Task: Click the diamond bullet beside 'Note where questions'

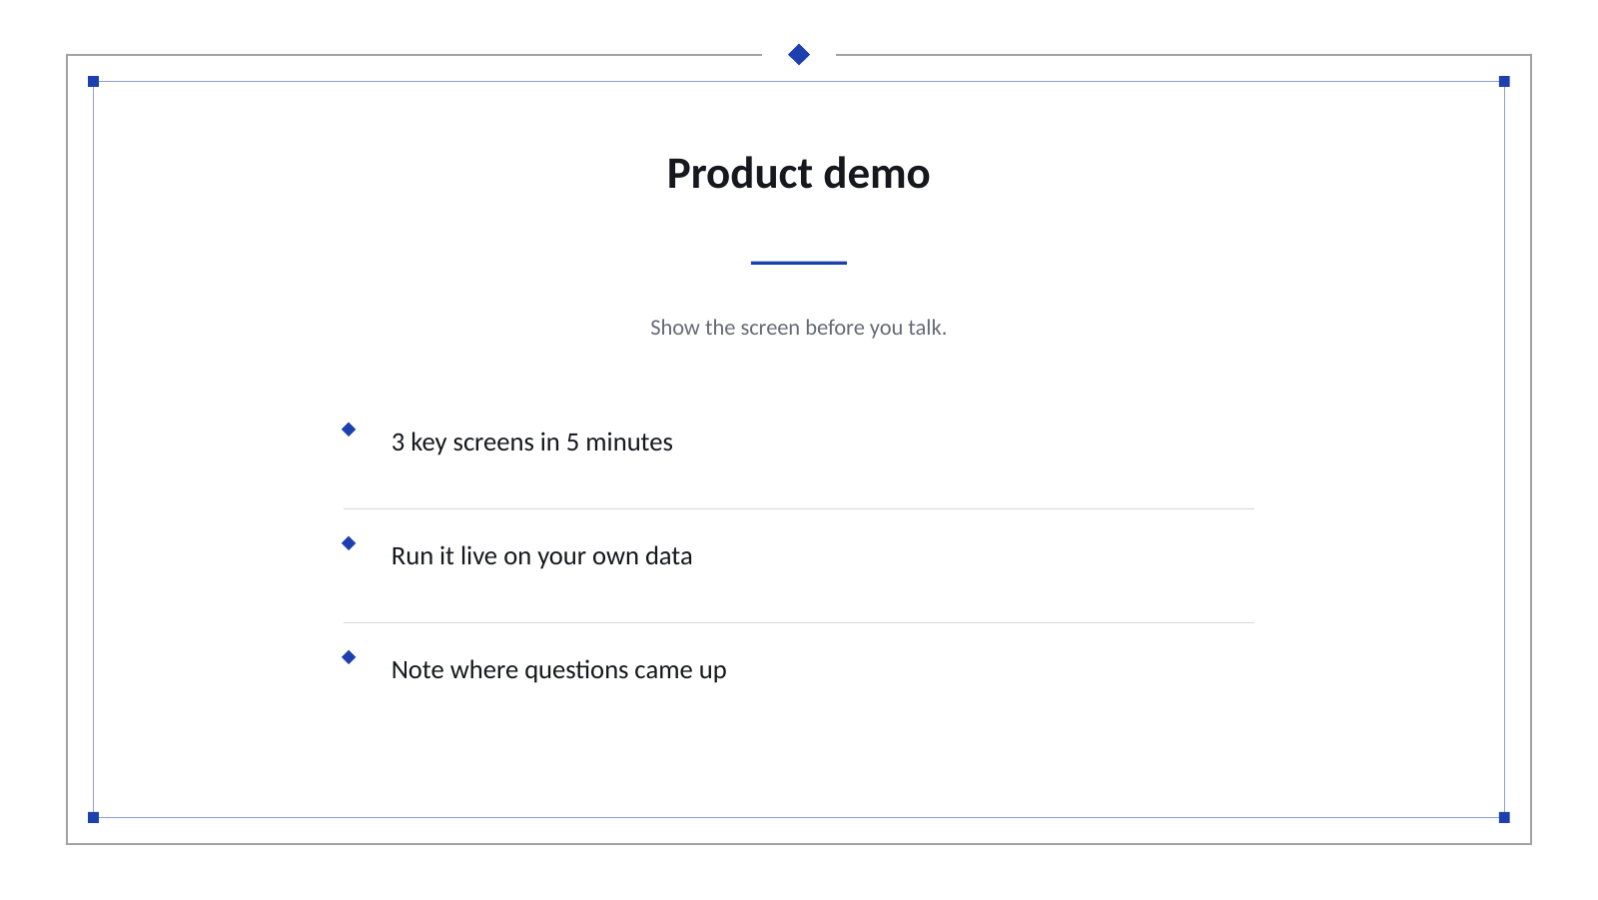Action: [349, 657]
